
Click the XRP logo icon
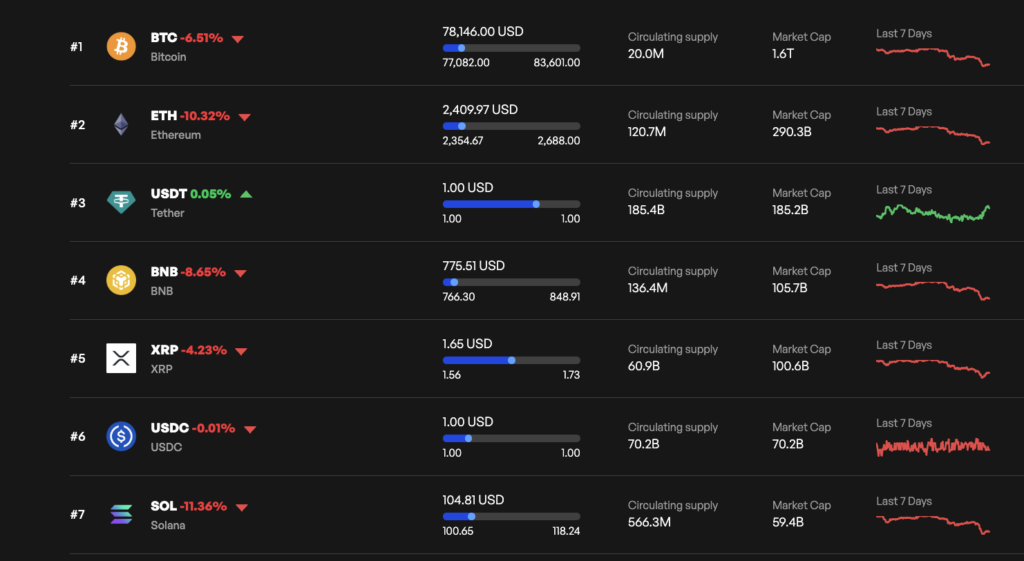tap(121, 358)
